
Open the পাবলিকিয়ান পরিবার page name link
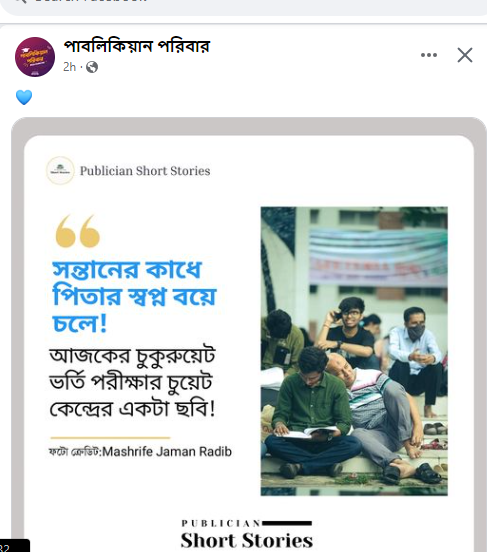(136, 46)
